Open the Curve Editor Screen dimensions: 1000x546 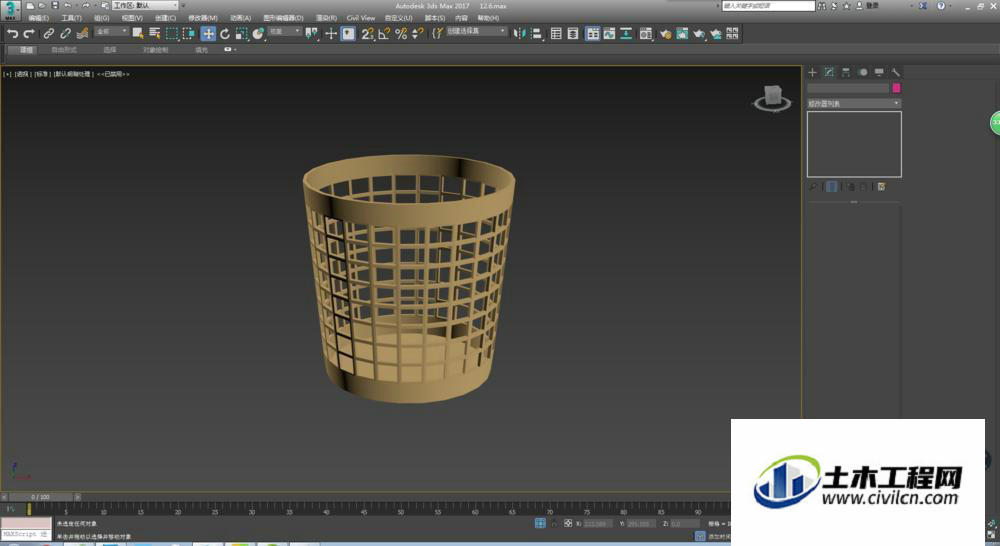(x=609, y=33)
